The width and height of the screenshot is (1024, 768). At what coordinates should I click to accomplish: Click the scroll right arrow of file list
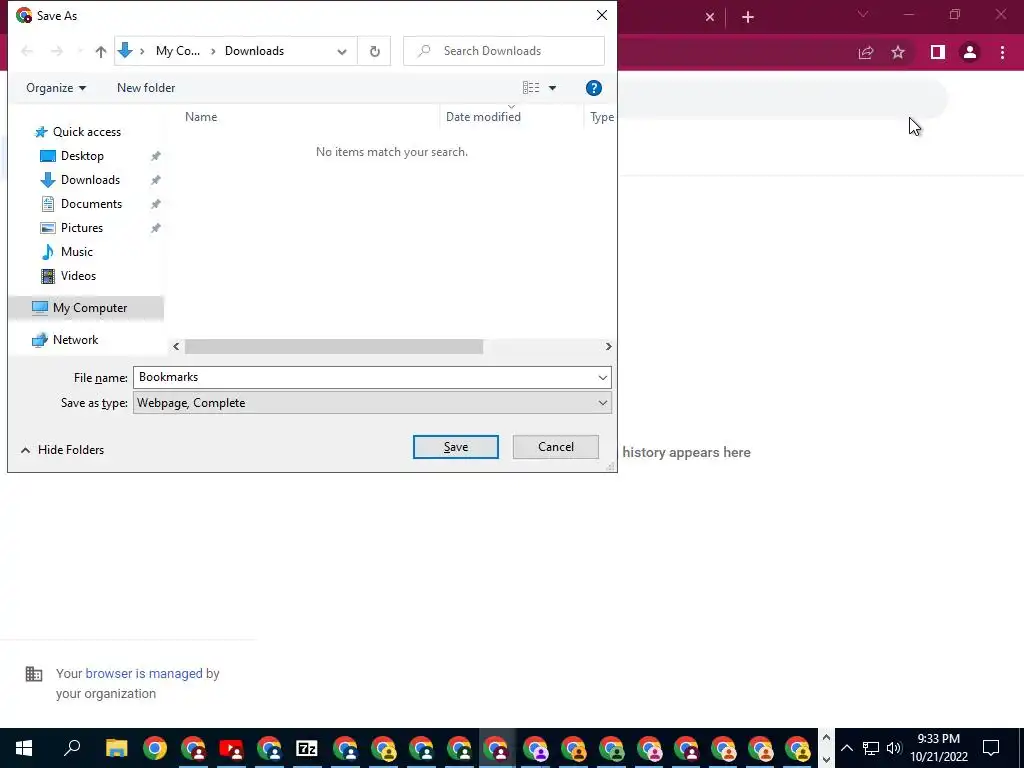[x=608, y=347]
